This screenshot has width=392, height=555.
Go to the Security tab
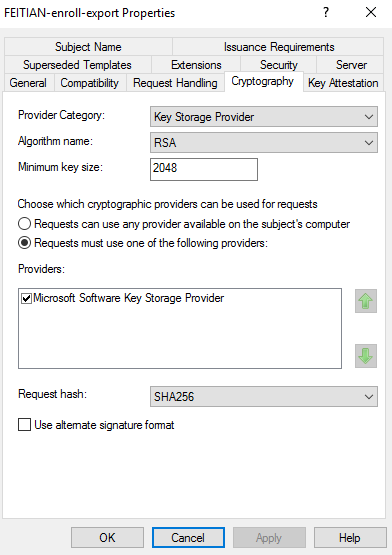[x=279, y=65]
